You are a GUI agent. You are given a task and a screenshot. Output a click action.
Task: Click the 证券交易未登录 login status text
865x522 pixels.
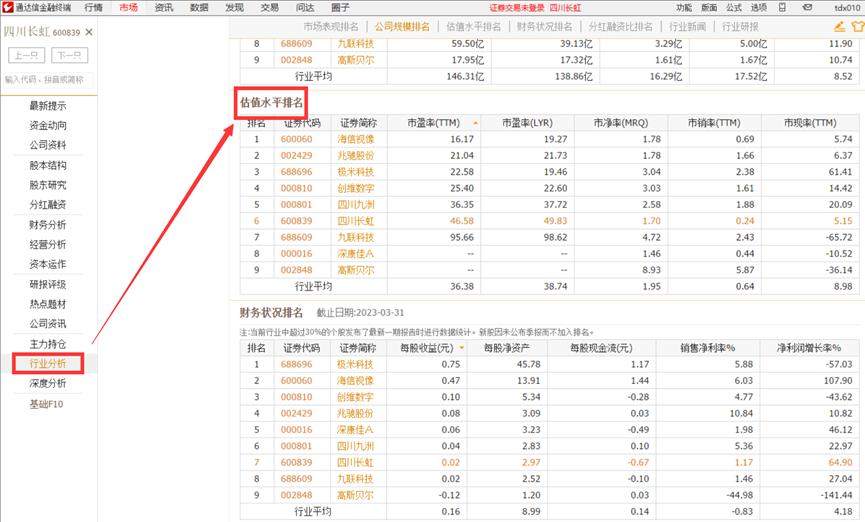517,8
